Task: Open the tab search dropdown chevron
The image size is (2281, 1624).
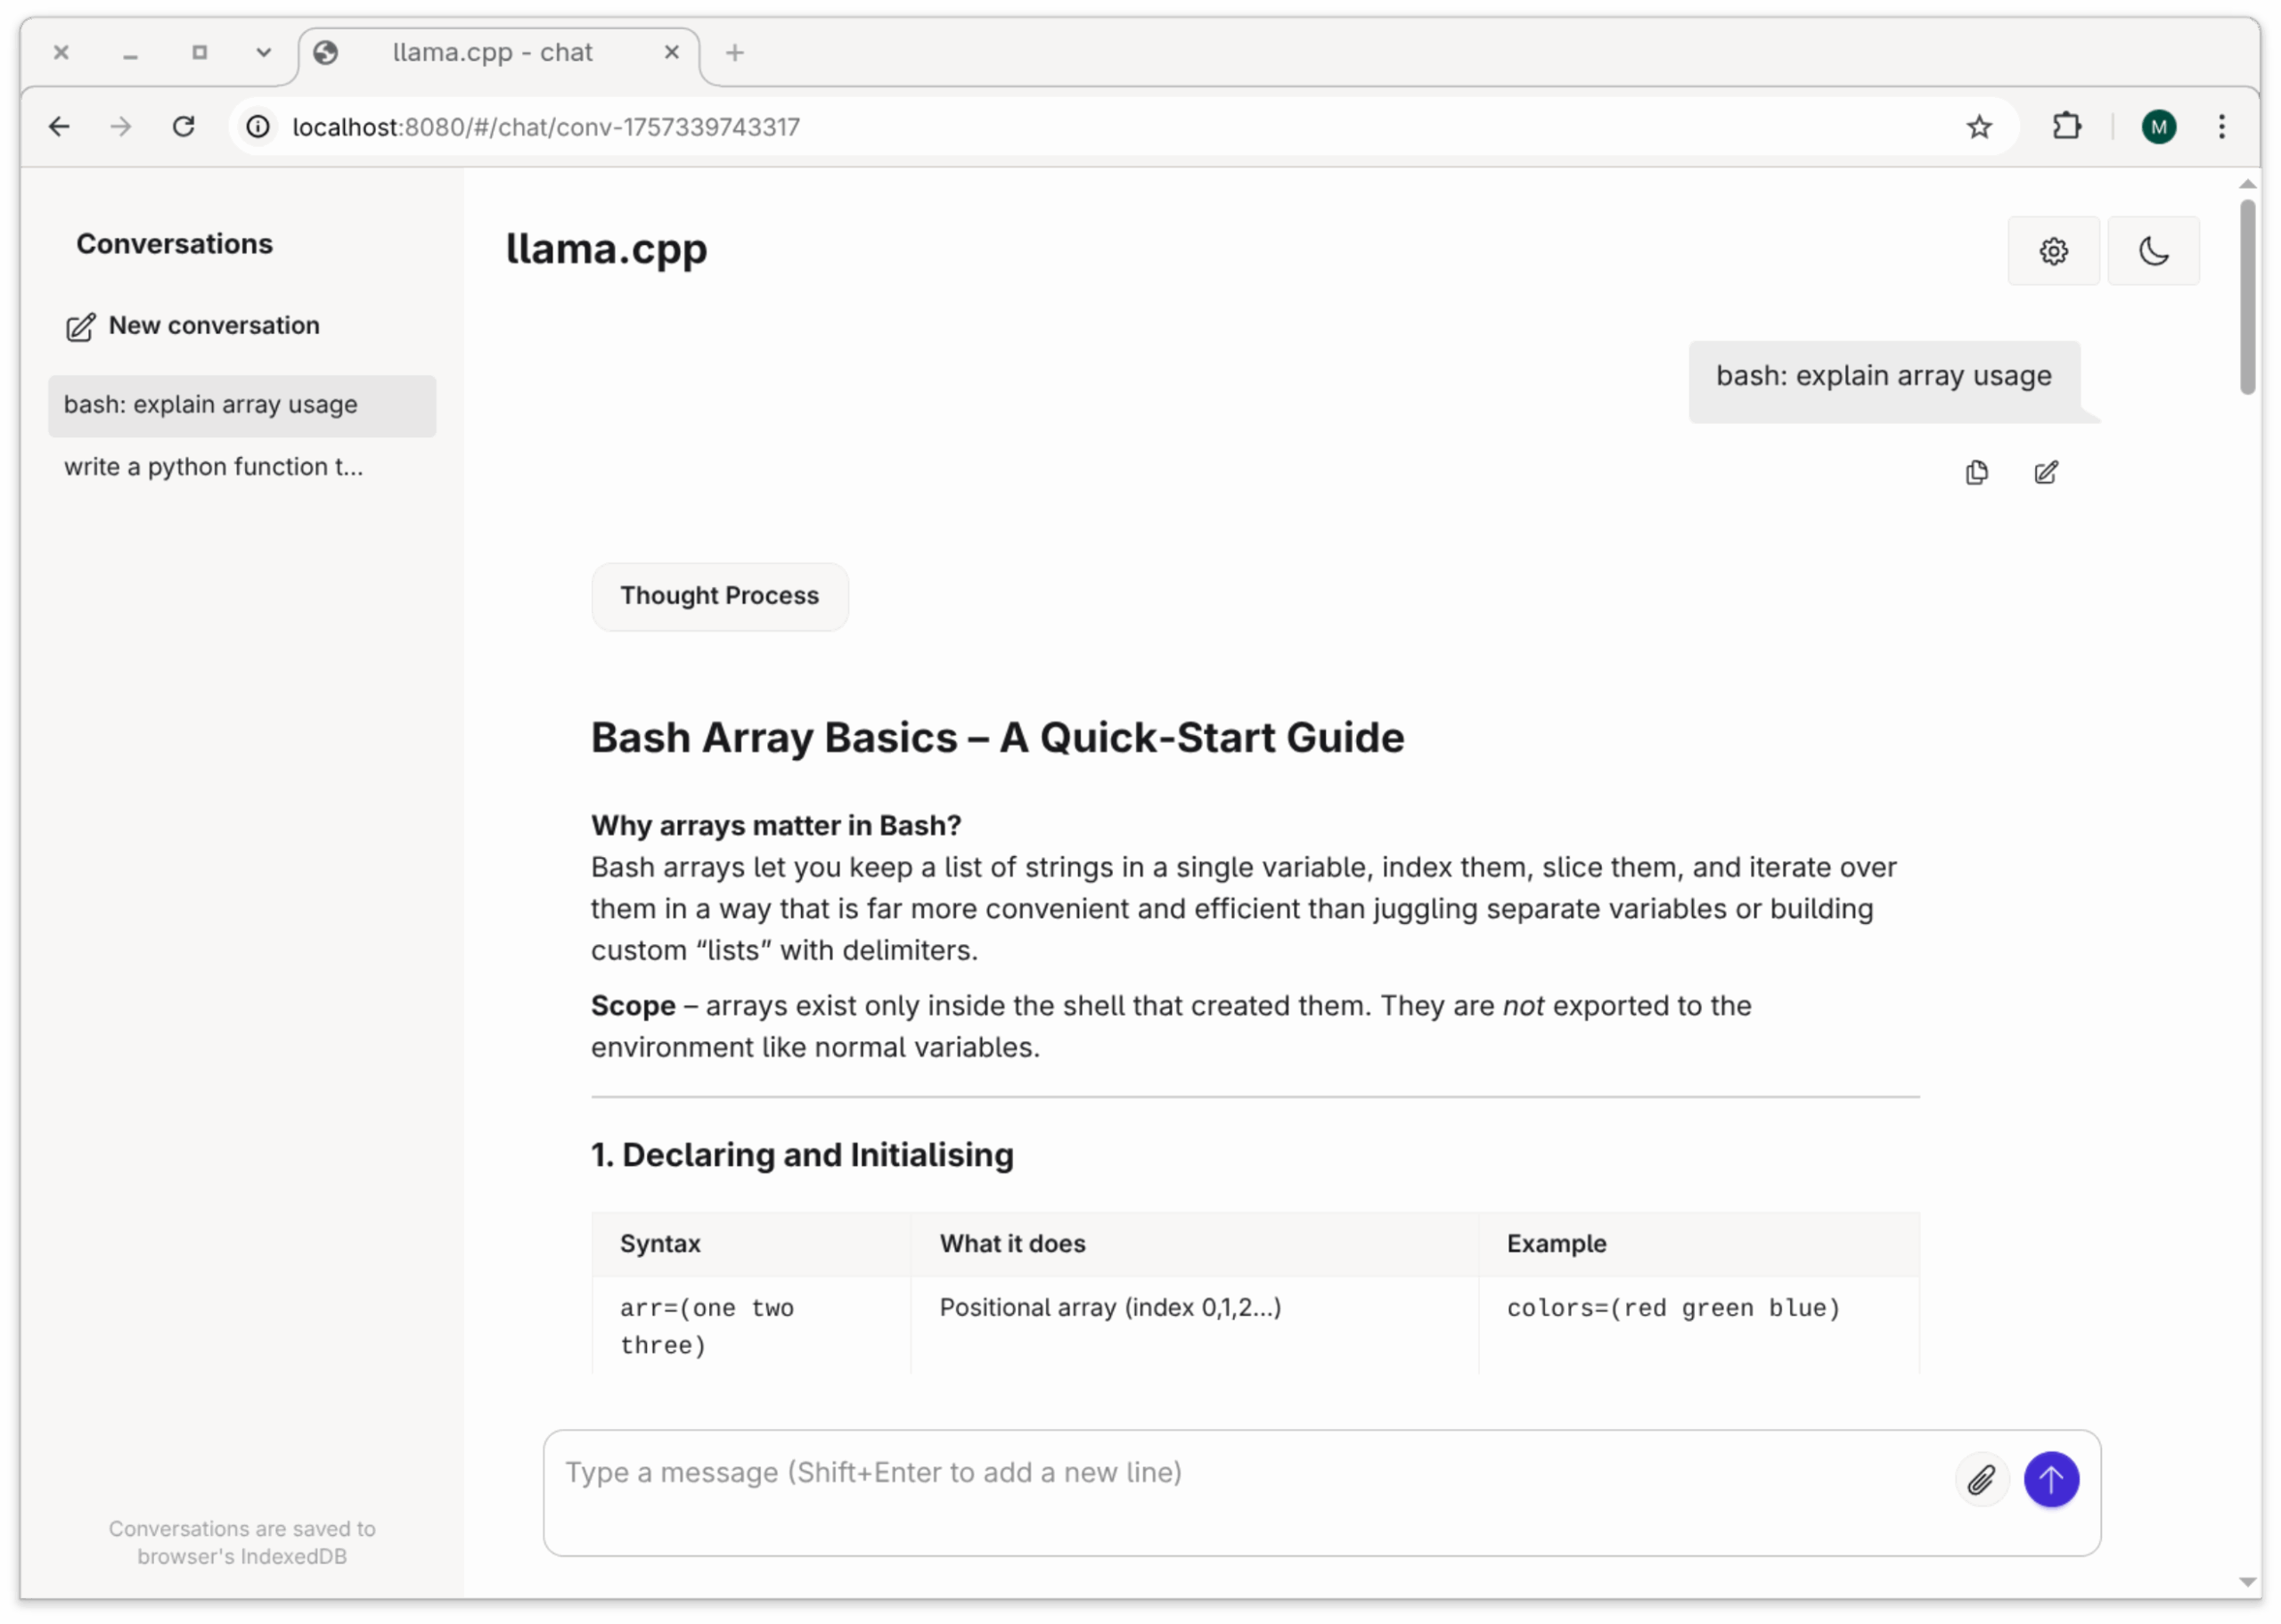Action: pos(264,52)
